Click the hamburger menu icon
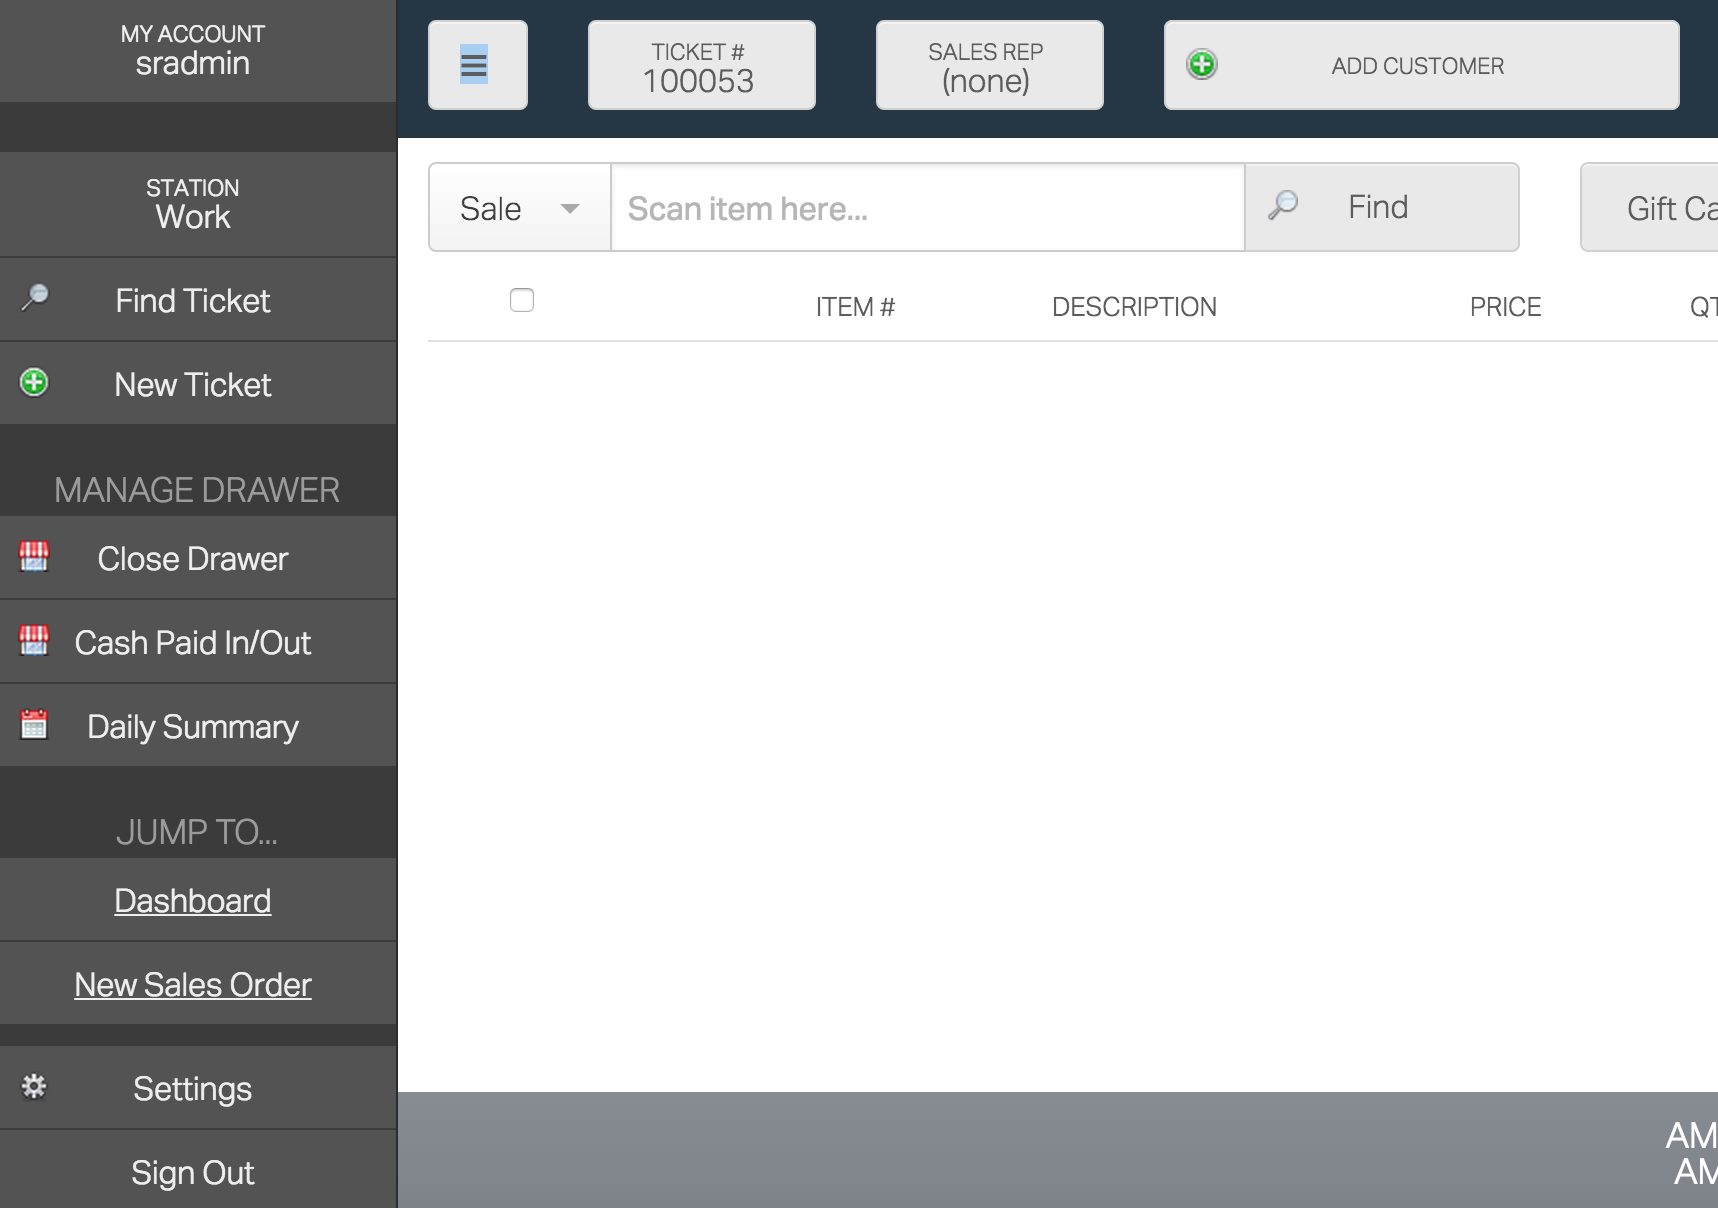The height and width of the screenshot is (1208, 1718). click(x=474, y=65)
